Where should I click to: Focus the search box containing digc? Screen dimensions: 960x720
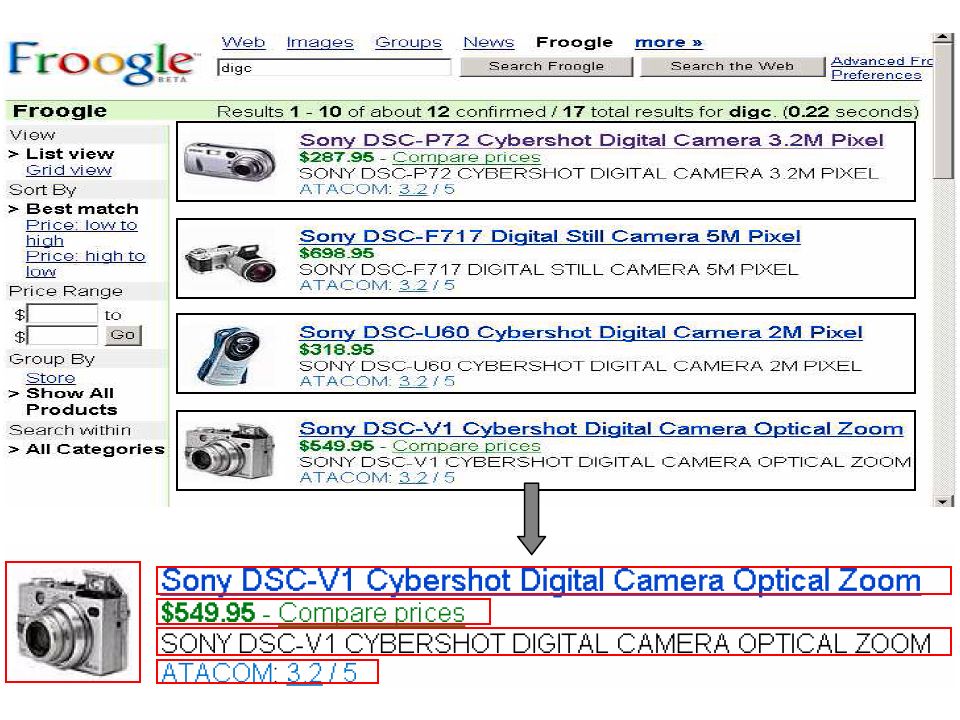click(x=334, y=67)
